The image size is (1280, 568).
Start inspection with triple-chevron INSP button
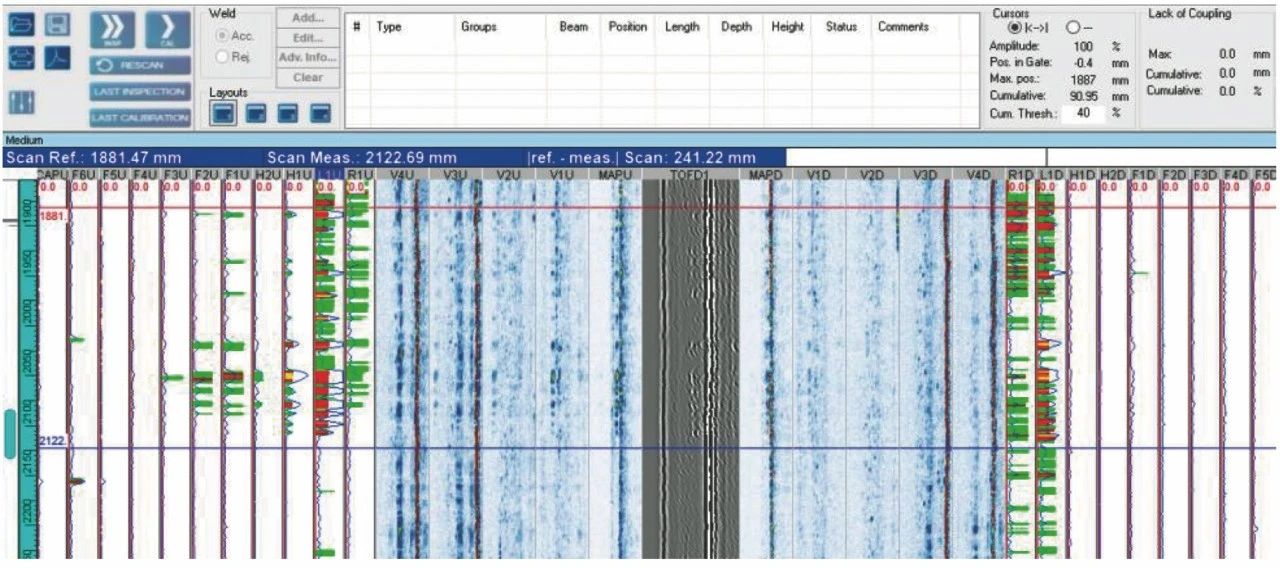111,30
